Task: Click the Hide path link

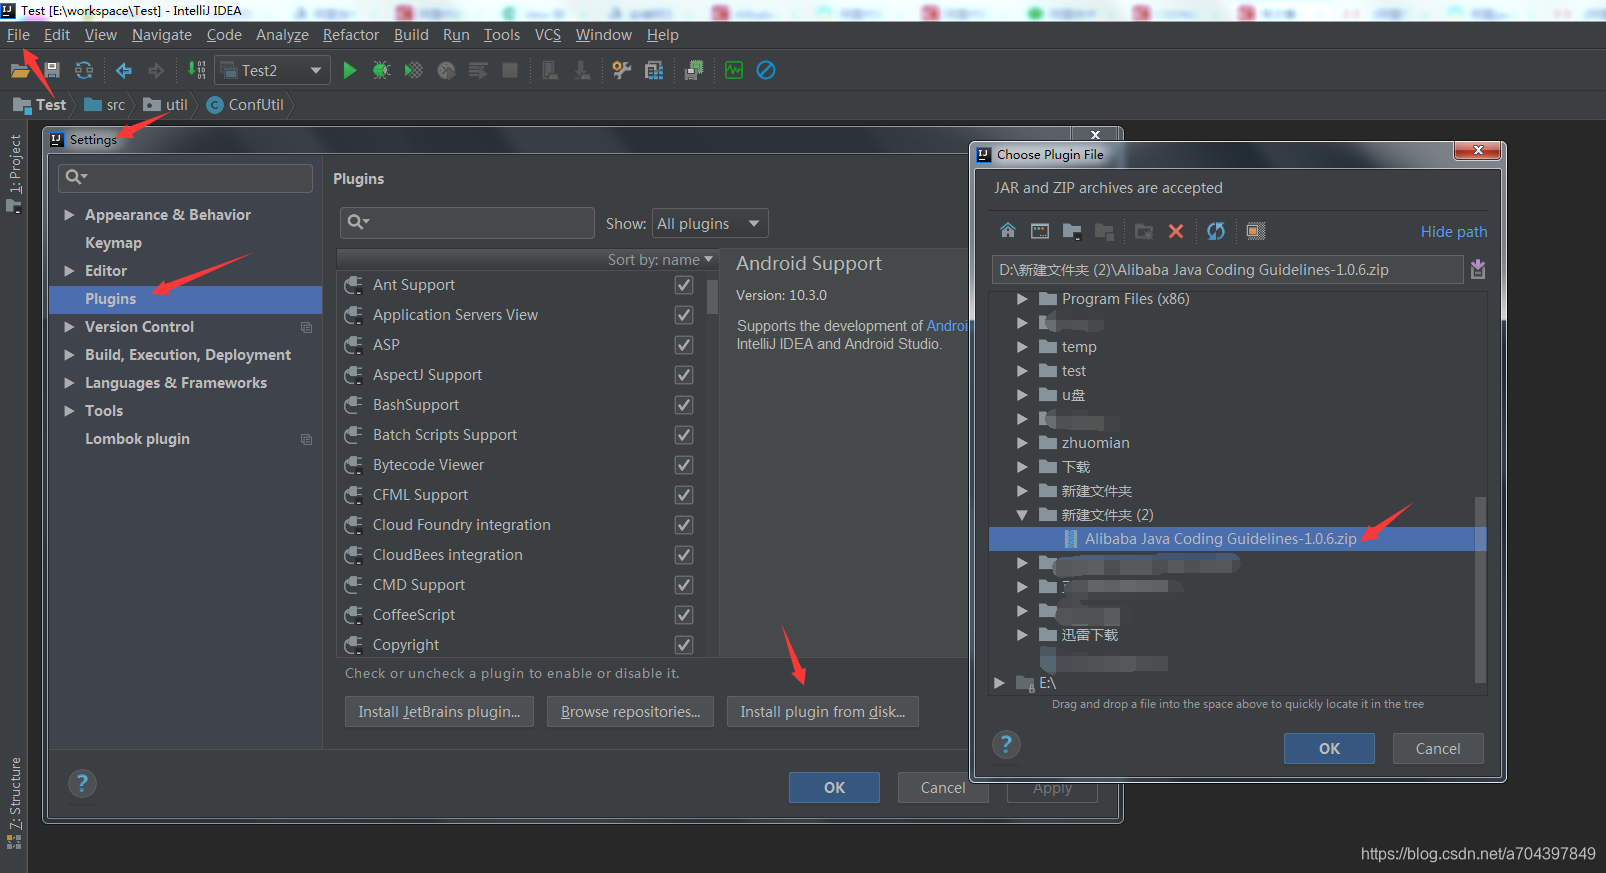Action: (1454, 232)
